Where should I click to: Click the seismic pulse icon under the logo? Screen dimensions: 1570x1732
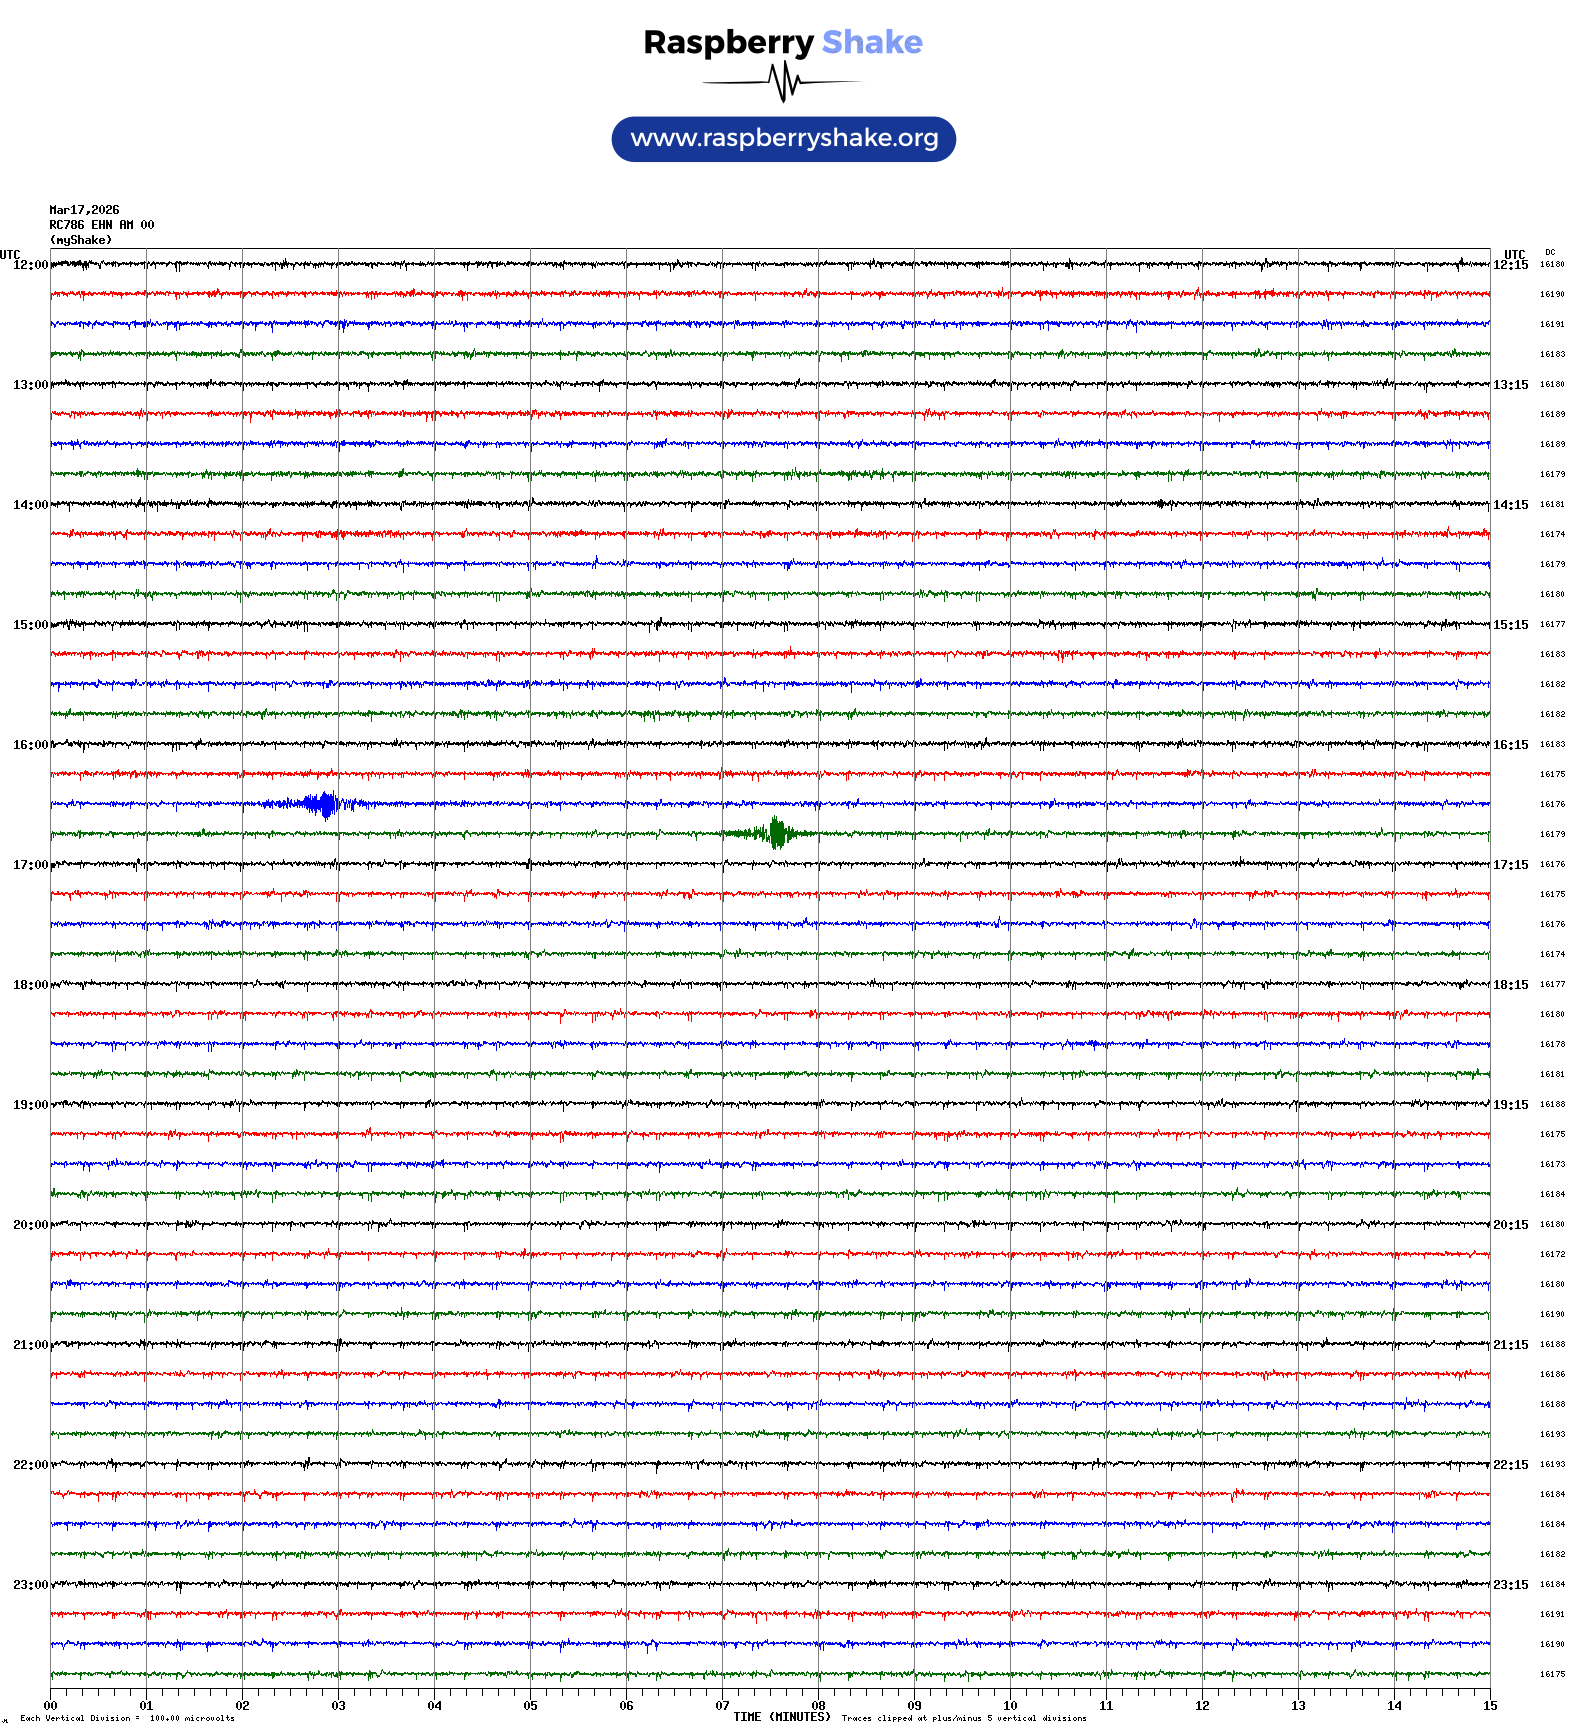tap(783, 82)
